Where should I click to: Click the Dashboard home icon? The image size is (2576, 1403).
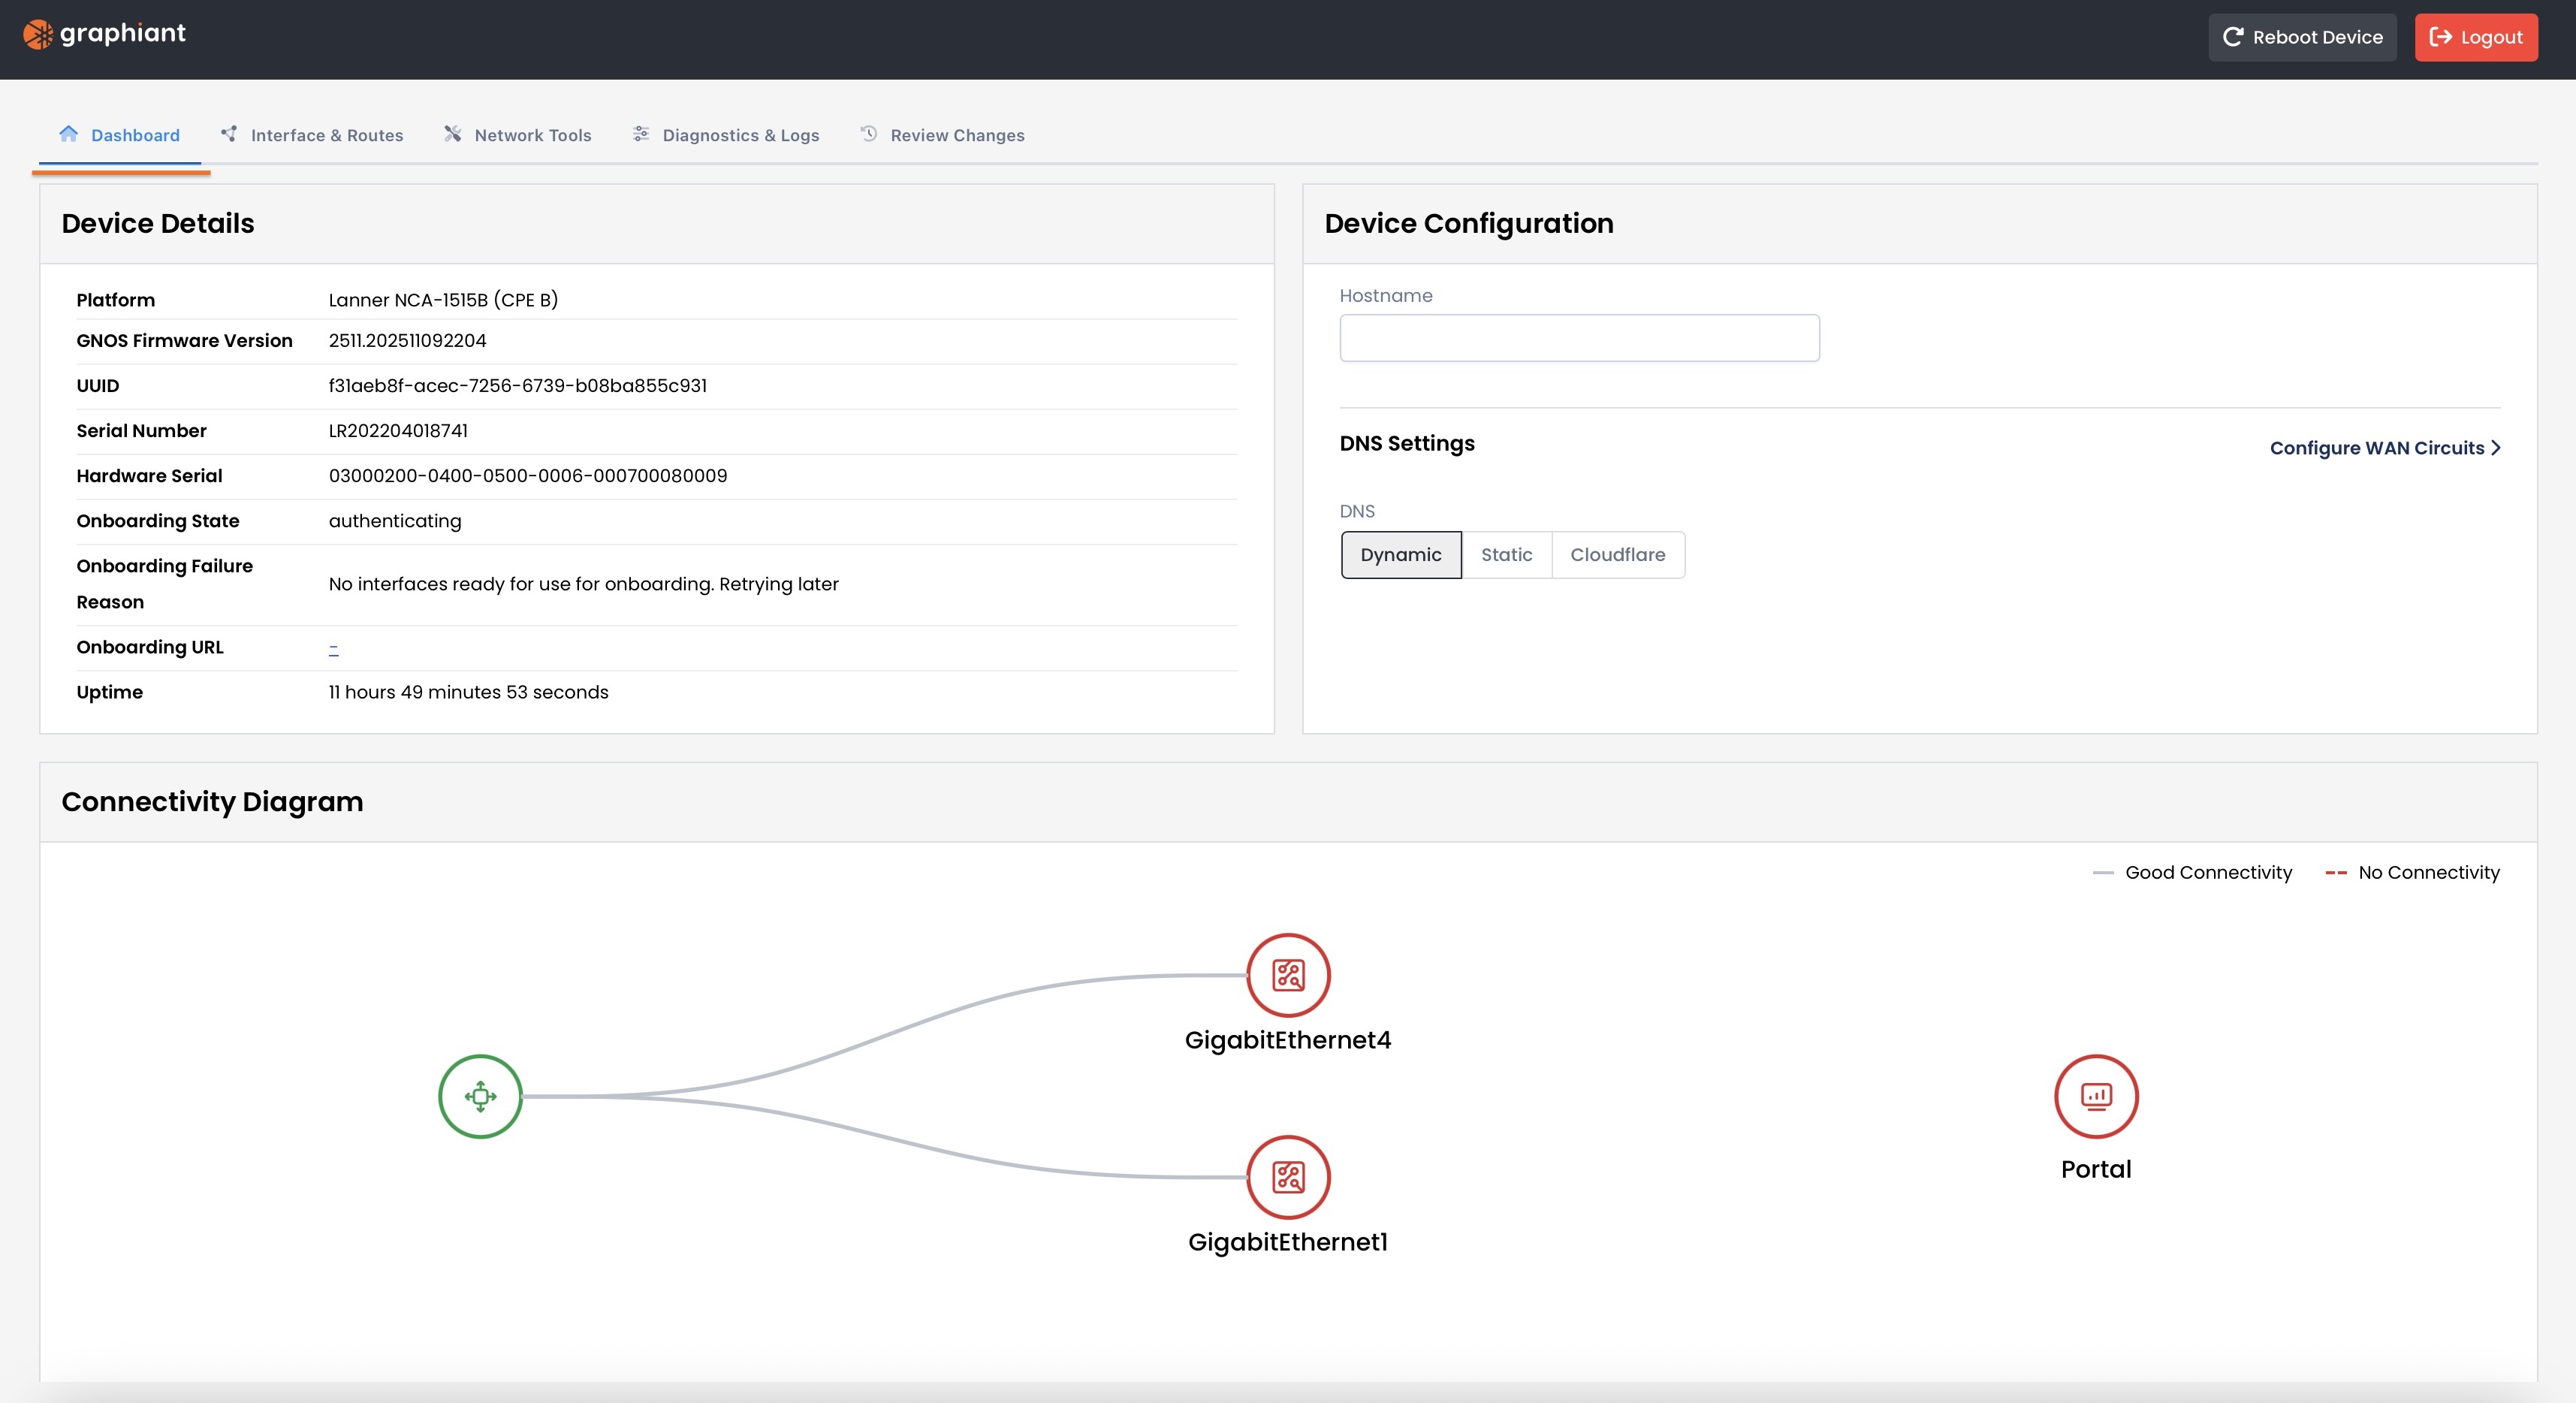pos(68,134)
